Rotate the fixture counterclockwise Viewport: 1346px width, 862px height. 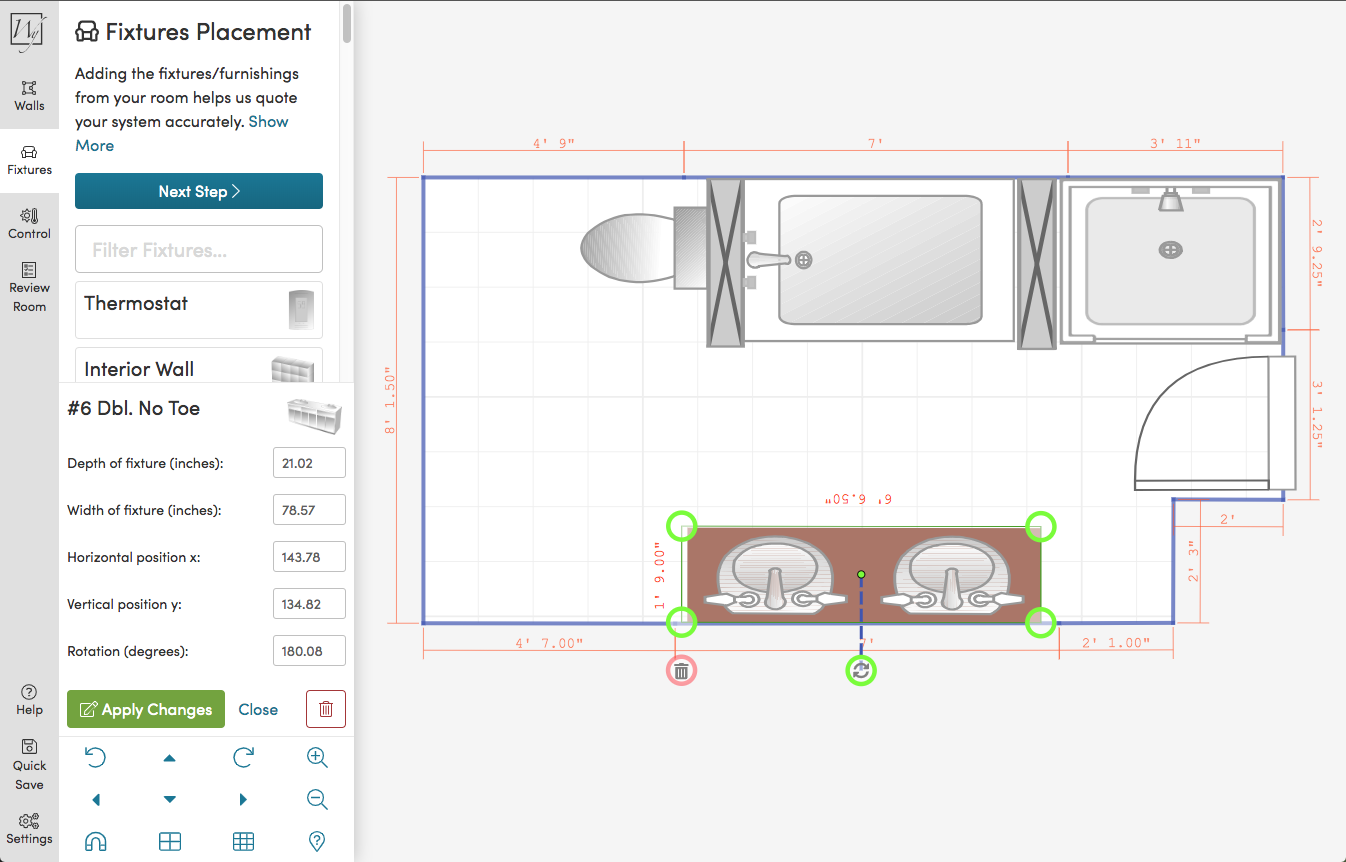(95, 757)
